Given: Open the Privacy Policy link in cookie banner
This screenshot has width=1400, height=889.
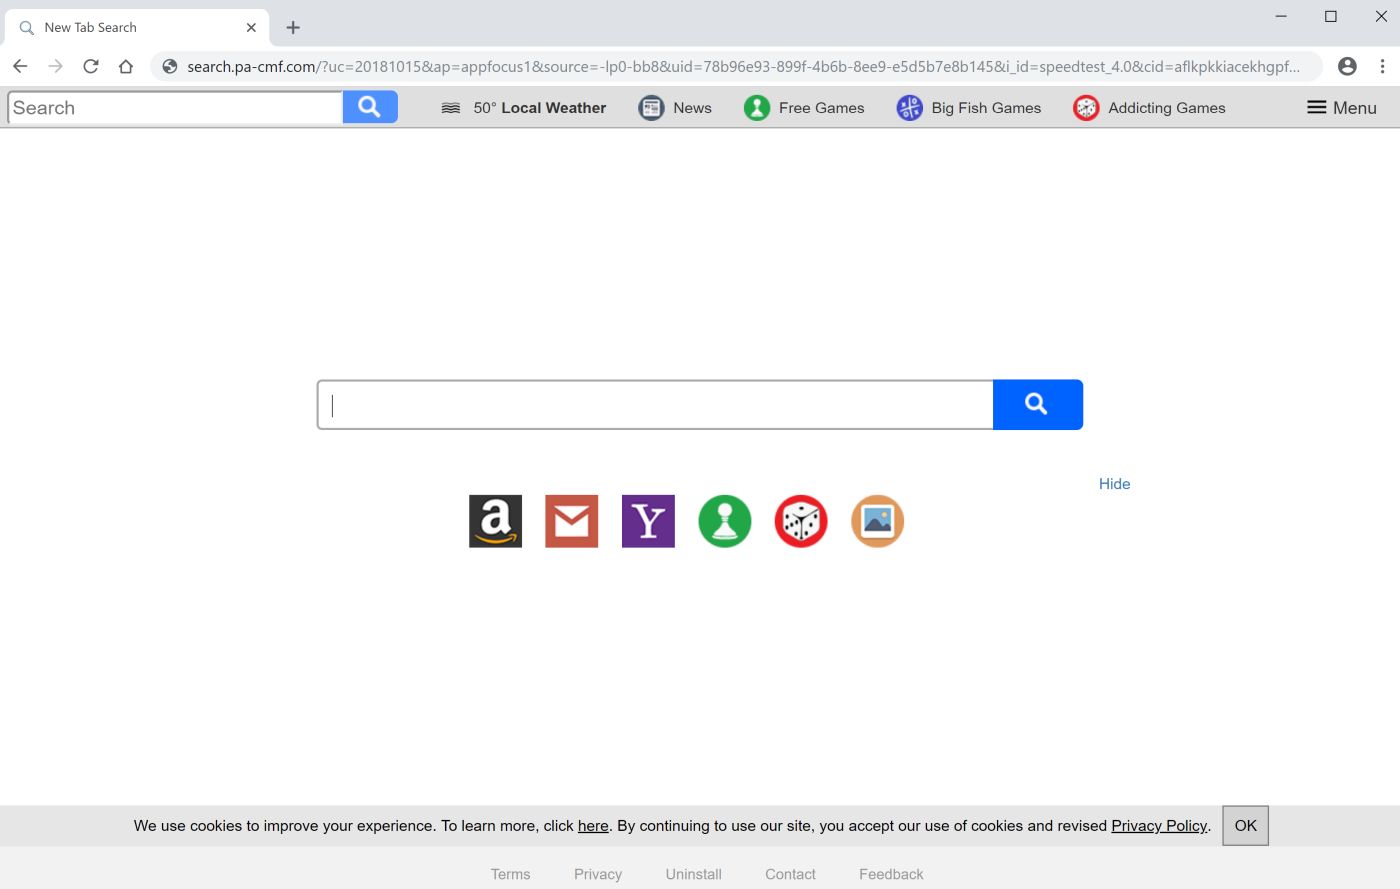Looking at the screenshot, I should [1159, 826].
